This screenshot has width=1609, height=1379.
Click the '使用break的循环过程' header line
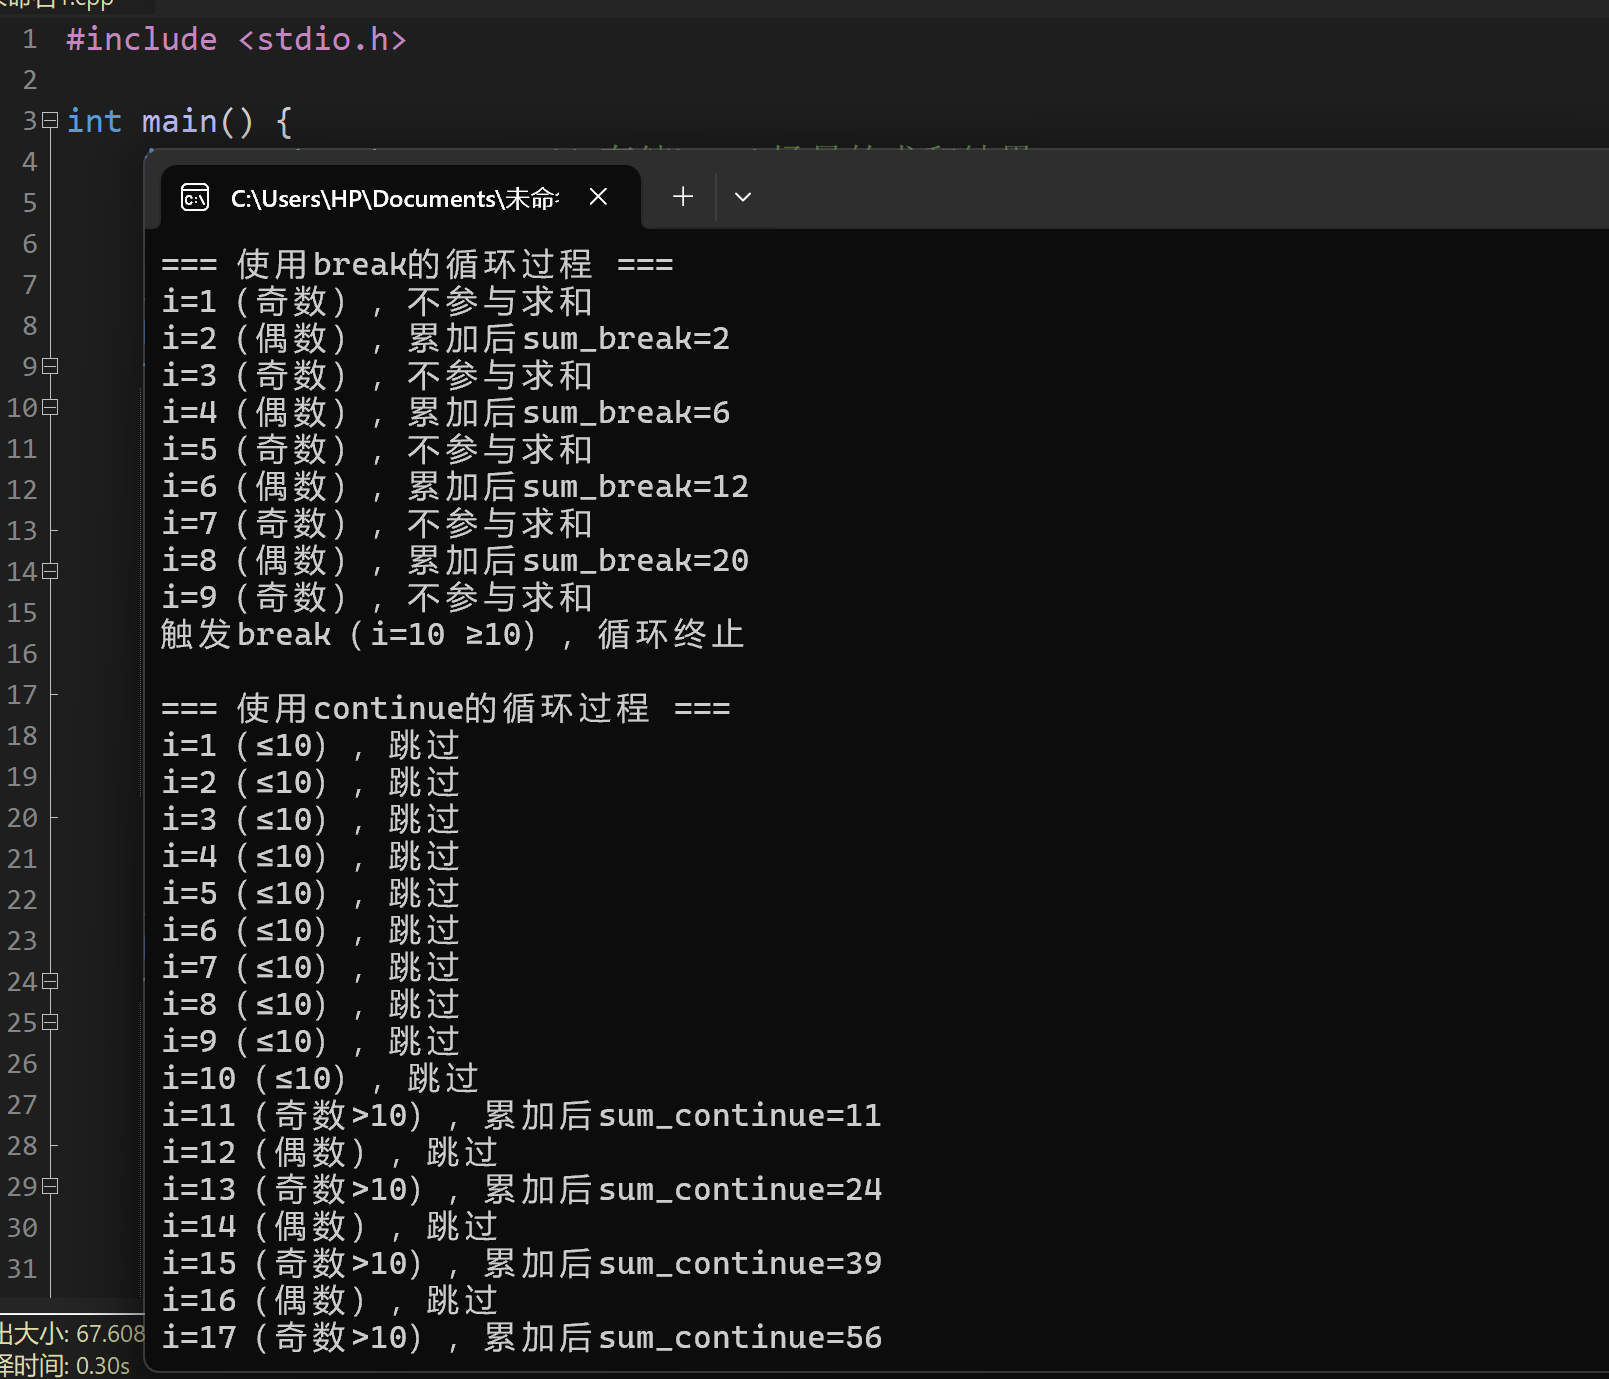point(417,265)
